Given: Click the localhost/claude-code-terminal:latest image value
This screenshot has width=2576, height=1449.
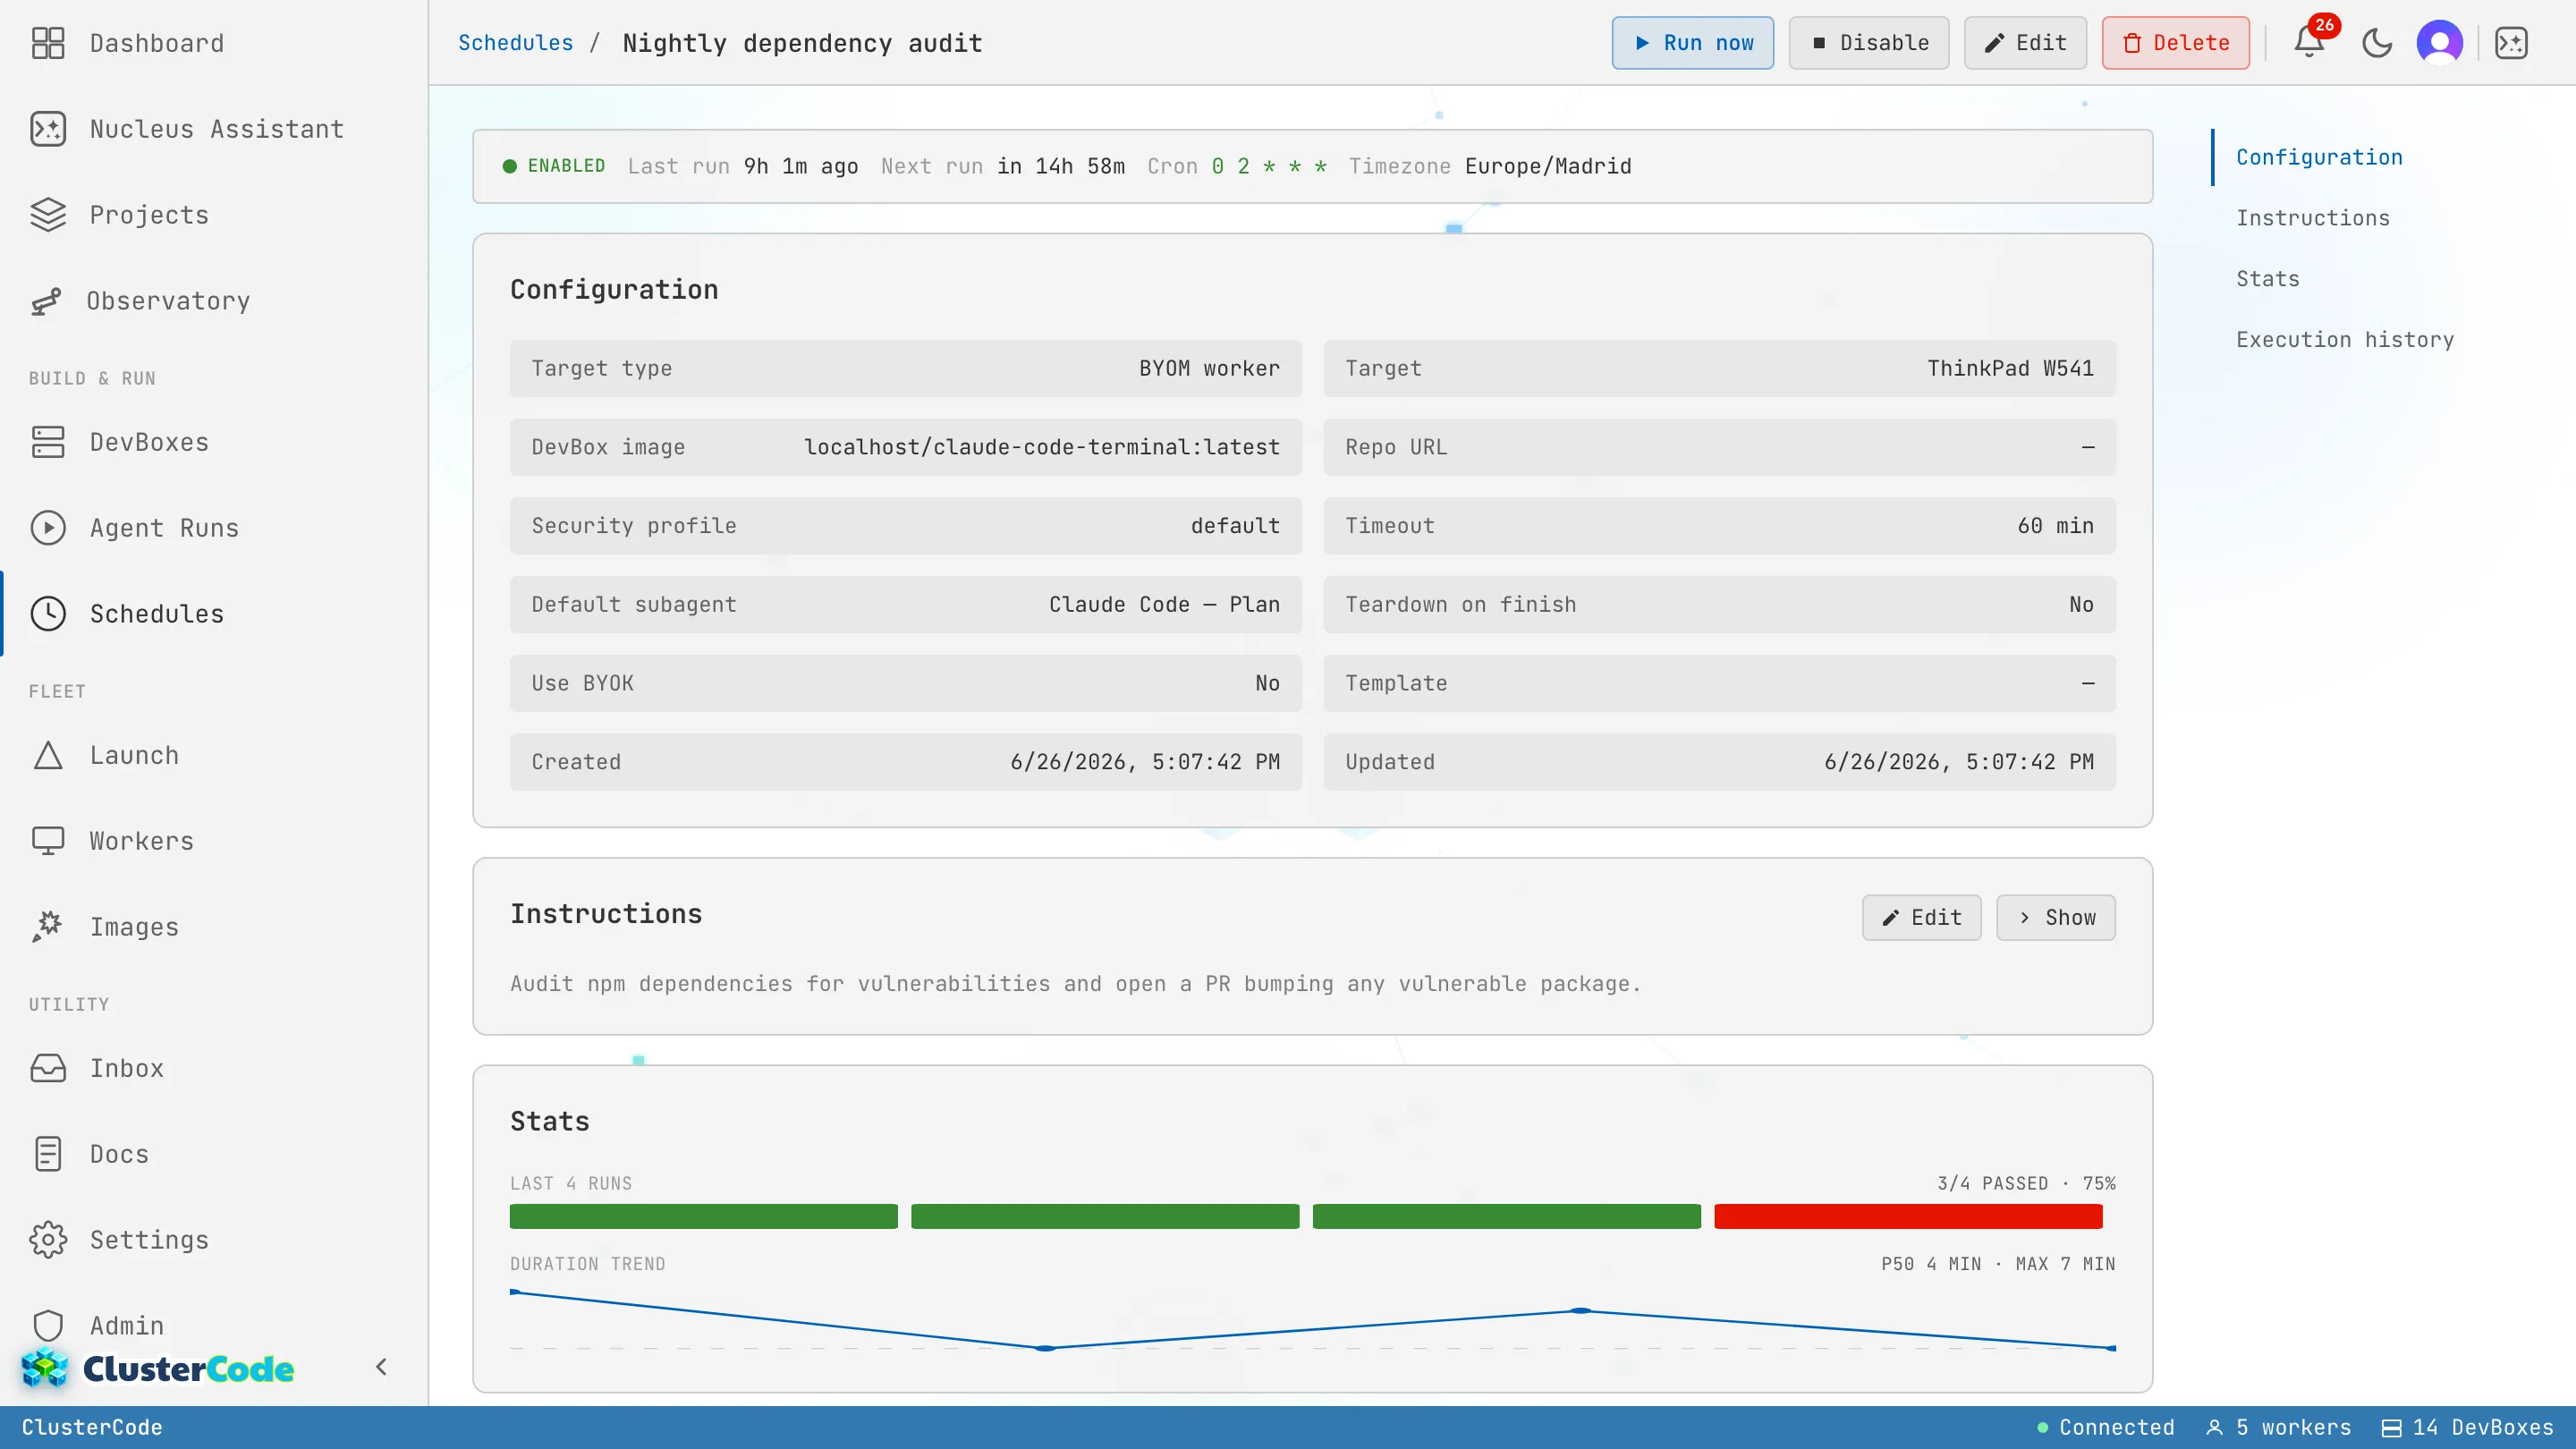Looking at the screenshot, I should (x=1042, y=447).
